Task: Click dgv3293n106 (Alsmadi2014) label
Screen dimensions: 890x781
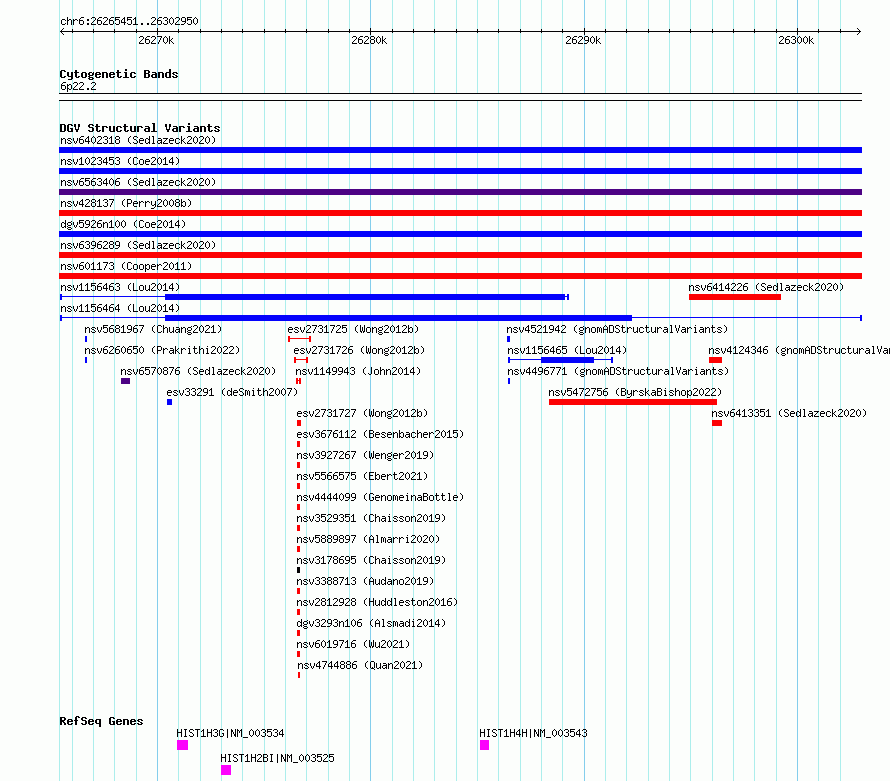Action: pyautogui.click(x=371, y=623)
